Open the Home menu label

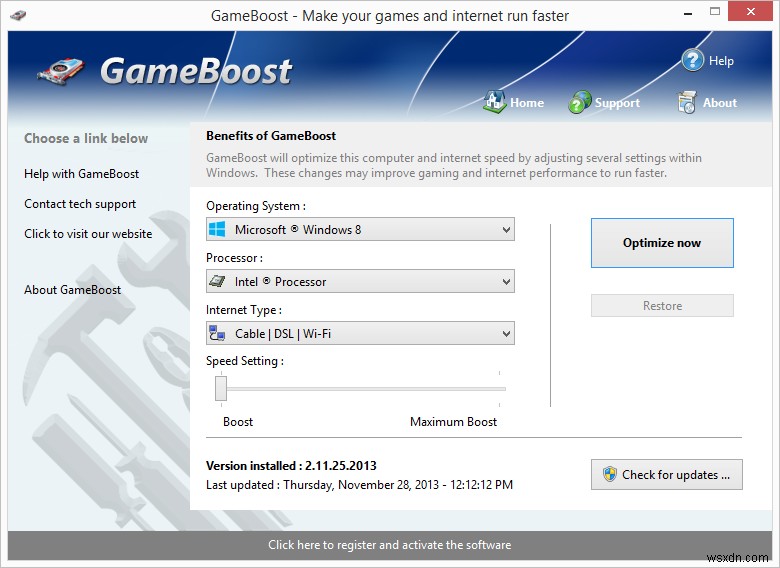click(527, 102)
